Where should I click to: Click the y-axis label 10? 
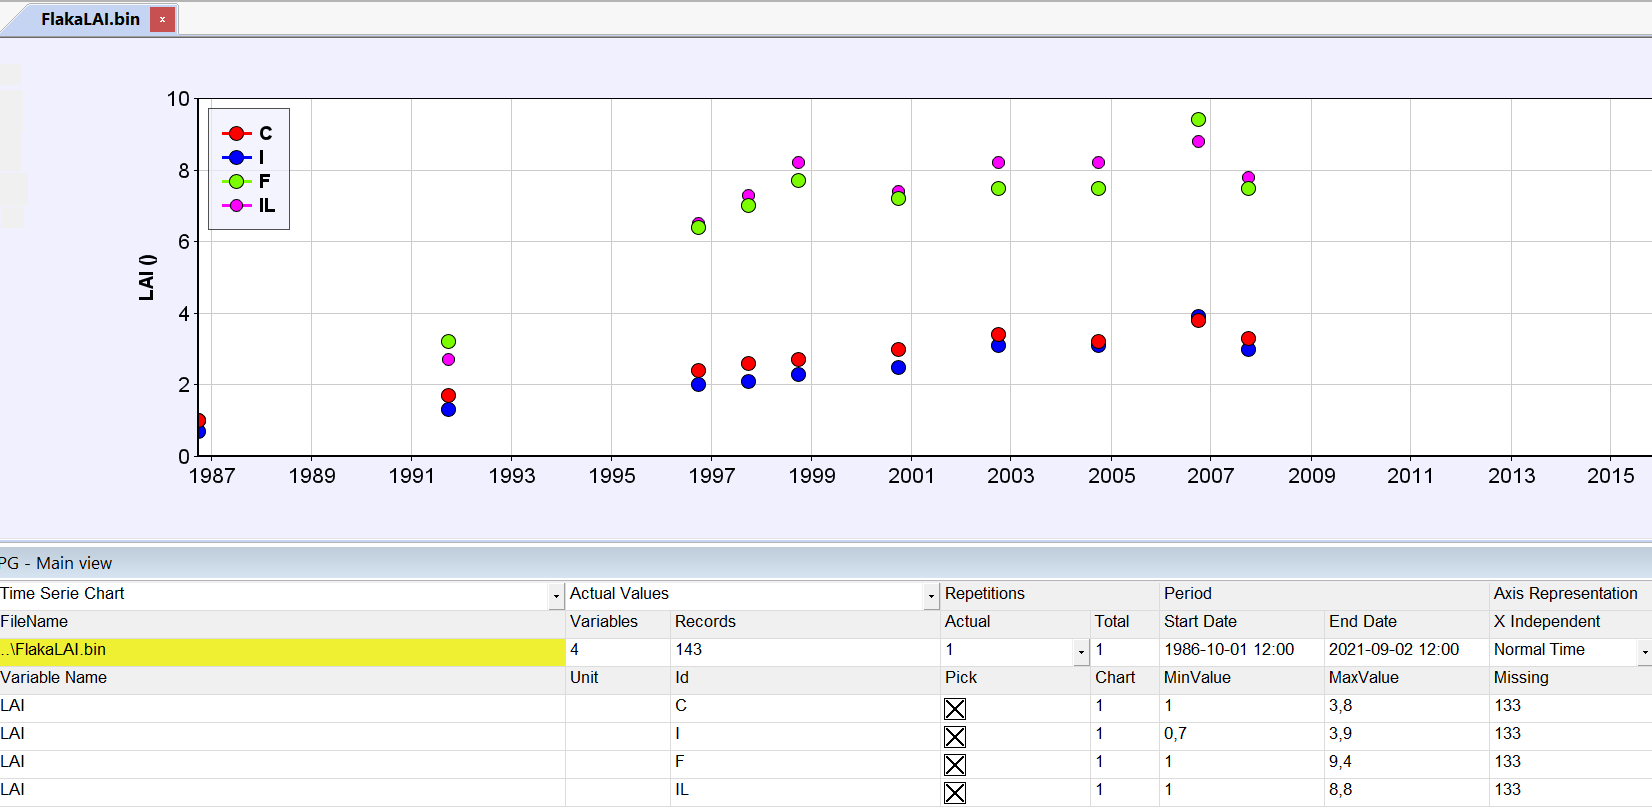coord(178,99)
